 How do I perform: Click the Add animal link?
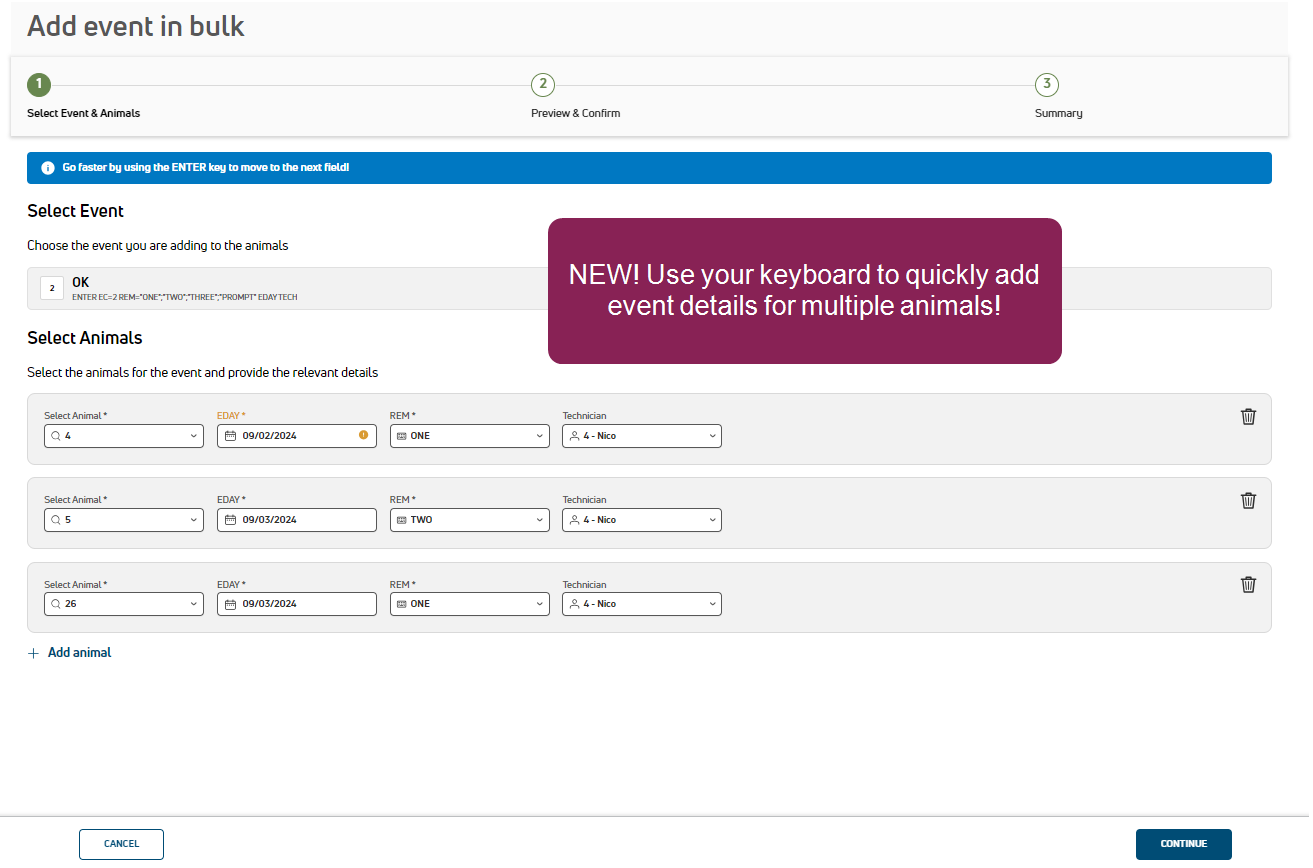click(79, 653)
